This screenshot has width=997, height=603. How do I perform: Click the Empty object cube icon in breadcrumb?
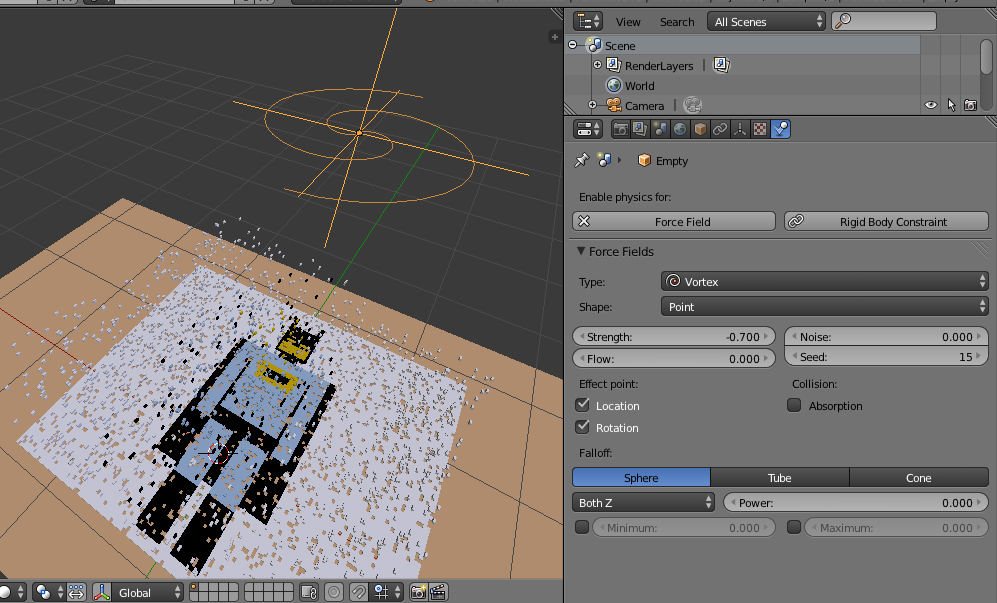coord(644,160)
